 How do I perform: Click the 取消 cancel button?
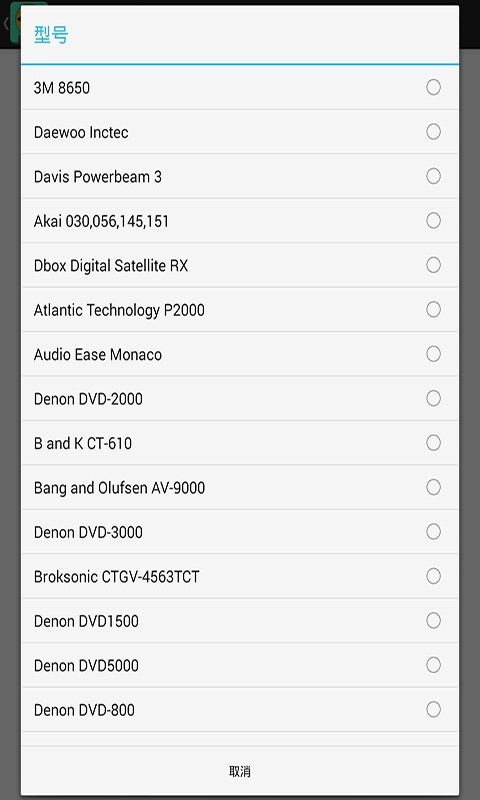240,771
